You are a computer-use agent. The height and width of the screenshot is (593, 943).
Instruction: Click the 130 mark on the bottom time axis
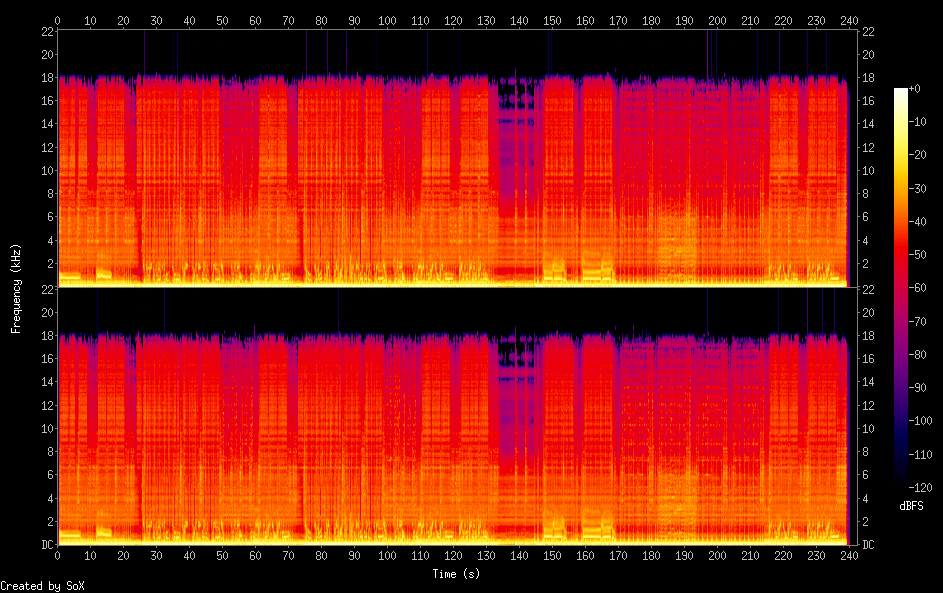coord(486,555)
